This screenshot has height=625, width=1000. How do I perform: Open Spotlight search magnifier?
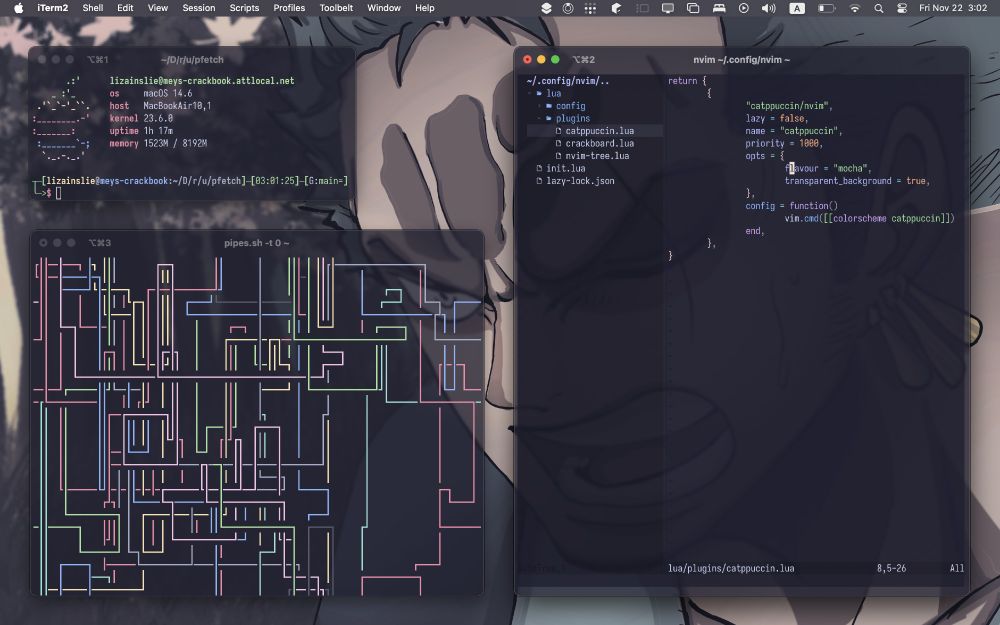point(878,8)
